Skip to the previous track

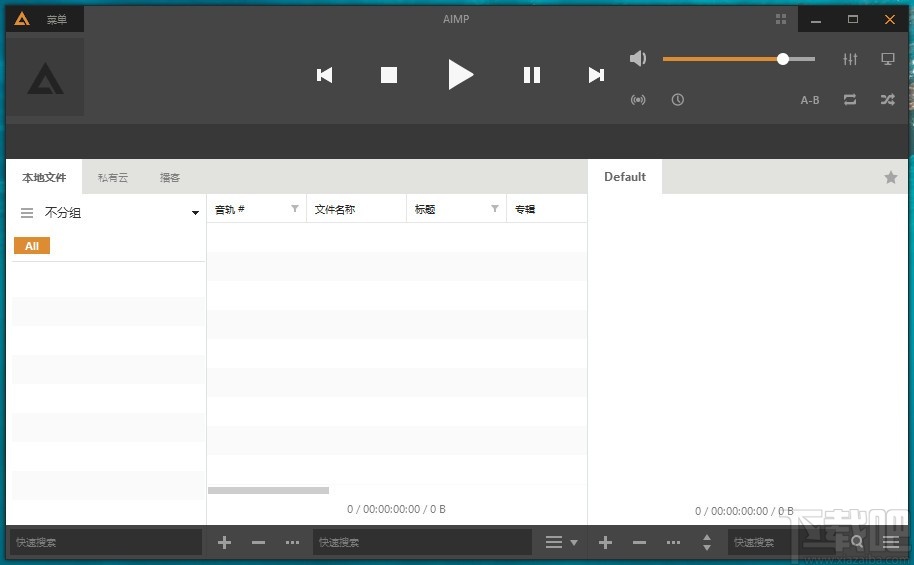pos(324,75)
